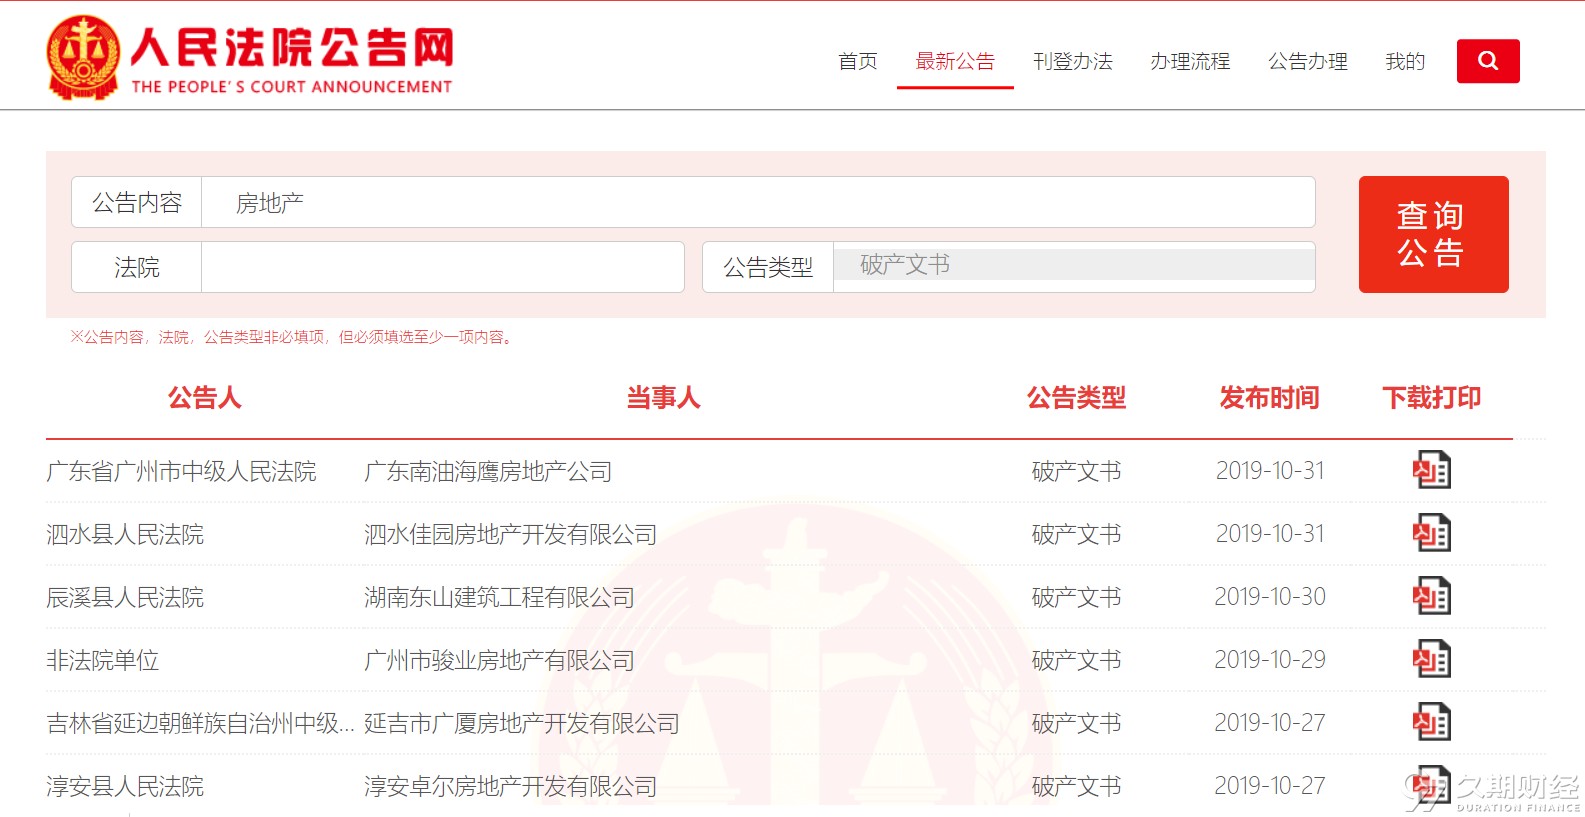Go to 办理流程 in navigation
The height and width of the screenshot is (817, 1585).
(1190, 61)
